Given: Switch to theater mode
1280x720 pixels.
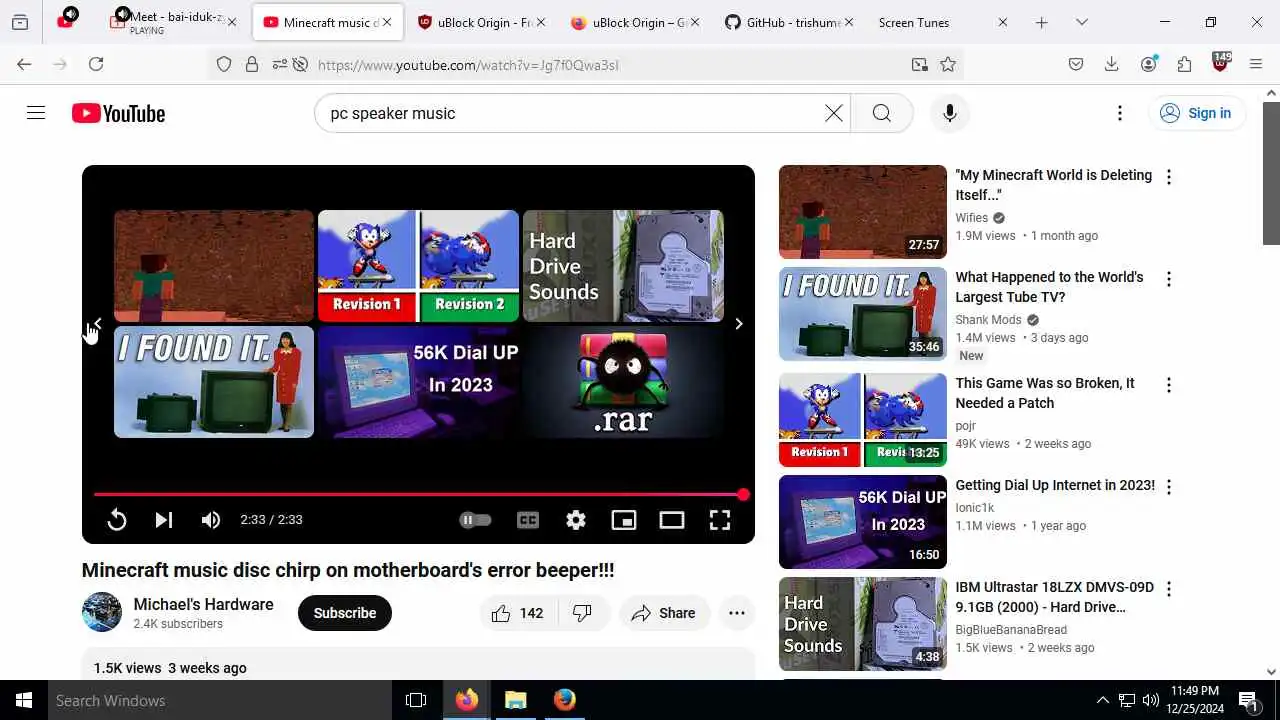Looking at the screenshot, I should 672,520.
